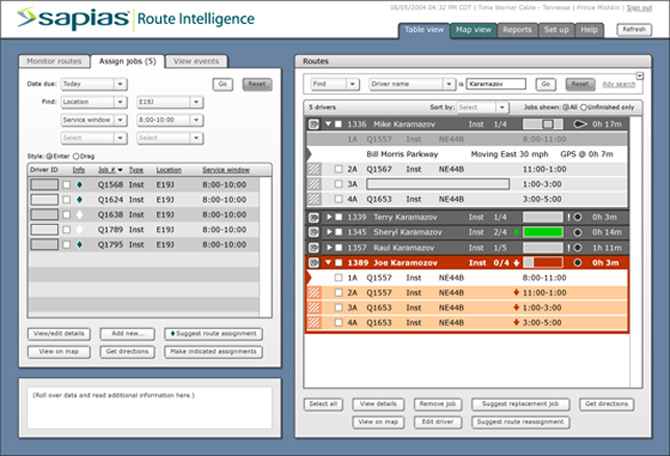
Task: Select the Drag style radio button
Action: point(76,156)
